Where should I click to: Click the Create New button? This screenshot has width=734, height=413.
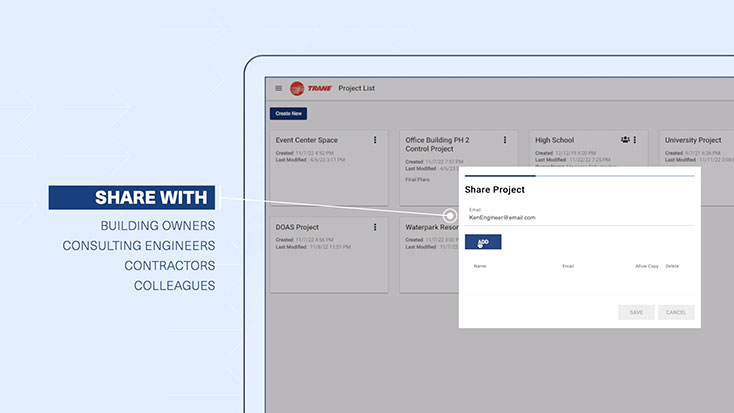pyautogui.click(x=289, y=114)
